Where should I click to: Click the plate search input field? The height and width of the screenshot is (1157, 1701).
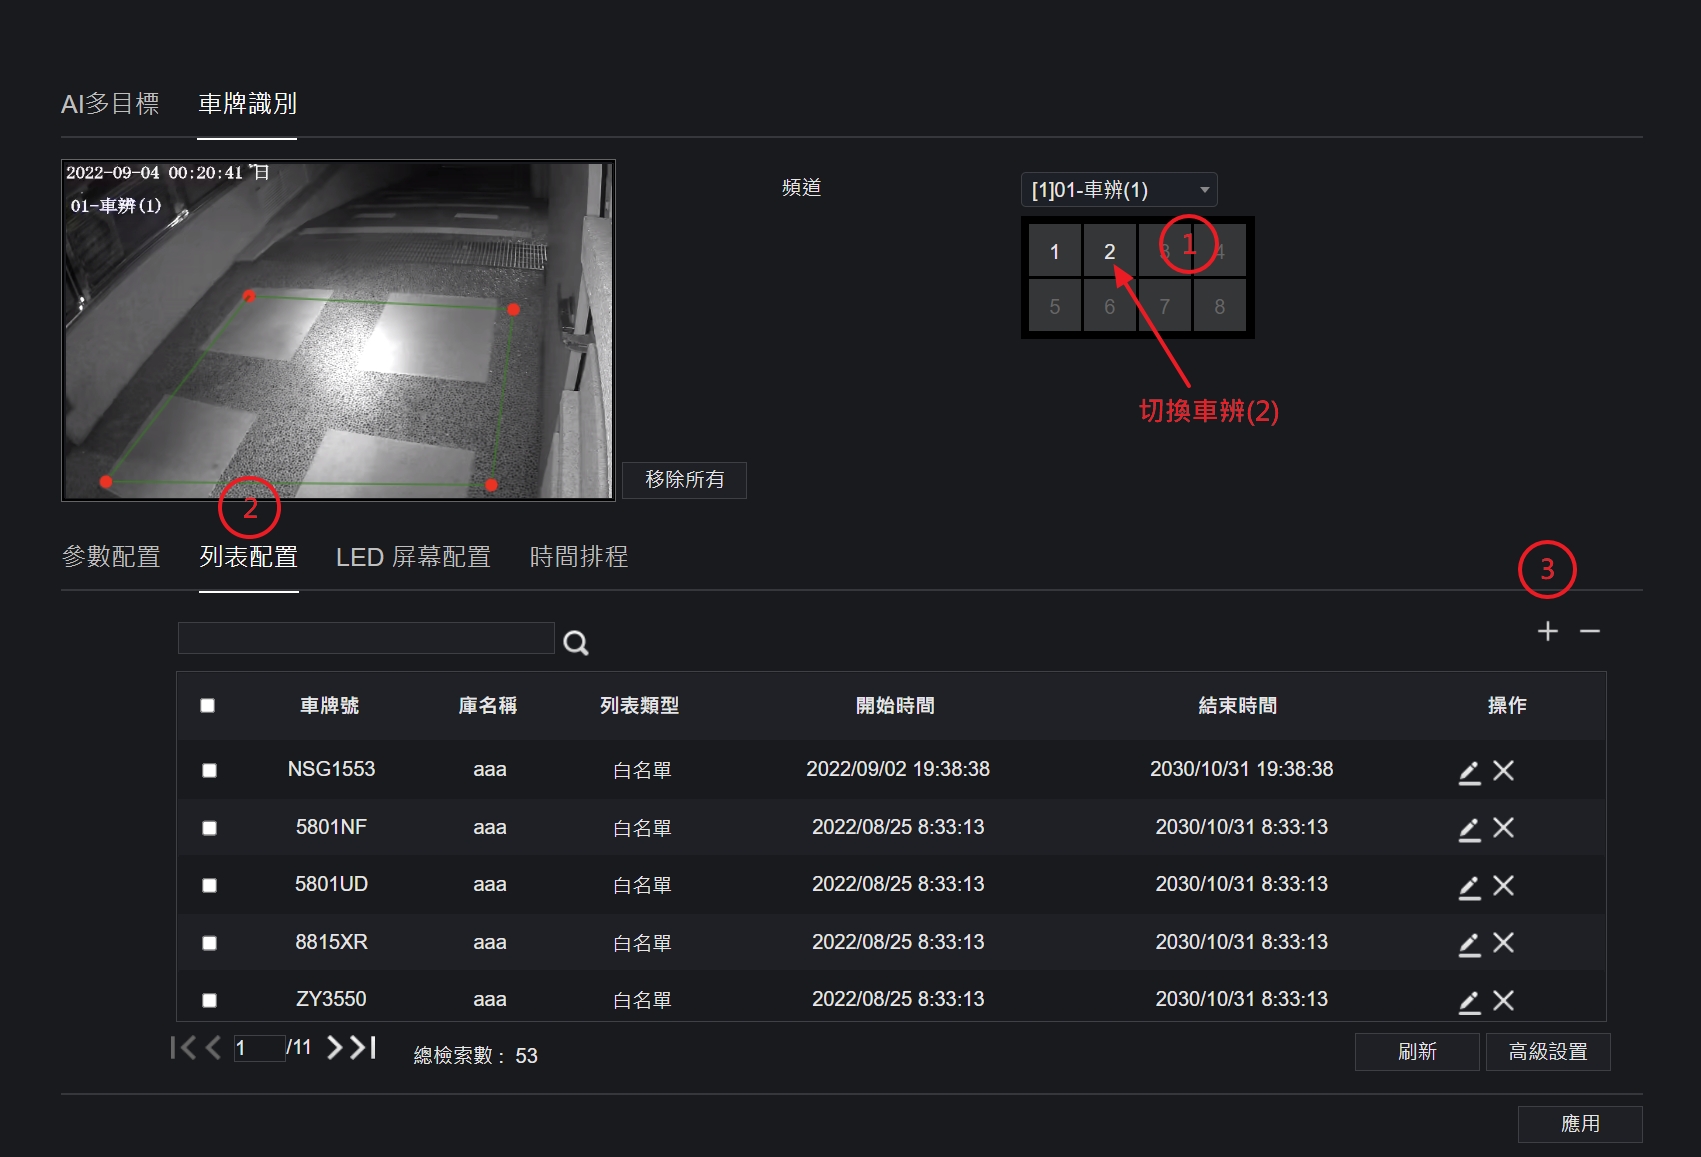366,638
